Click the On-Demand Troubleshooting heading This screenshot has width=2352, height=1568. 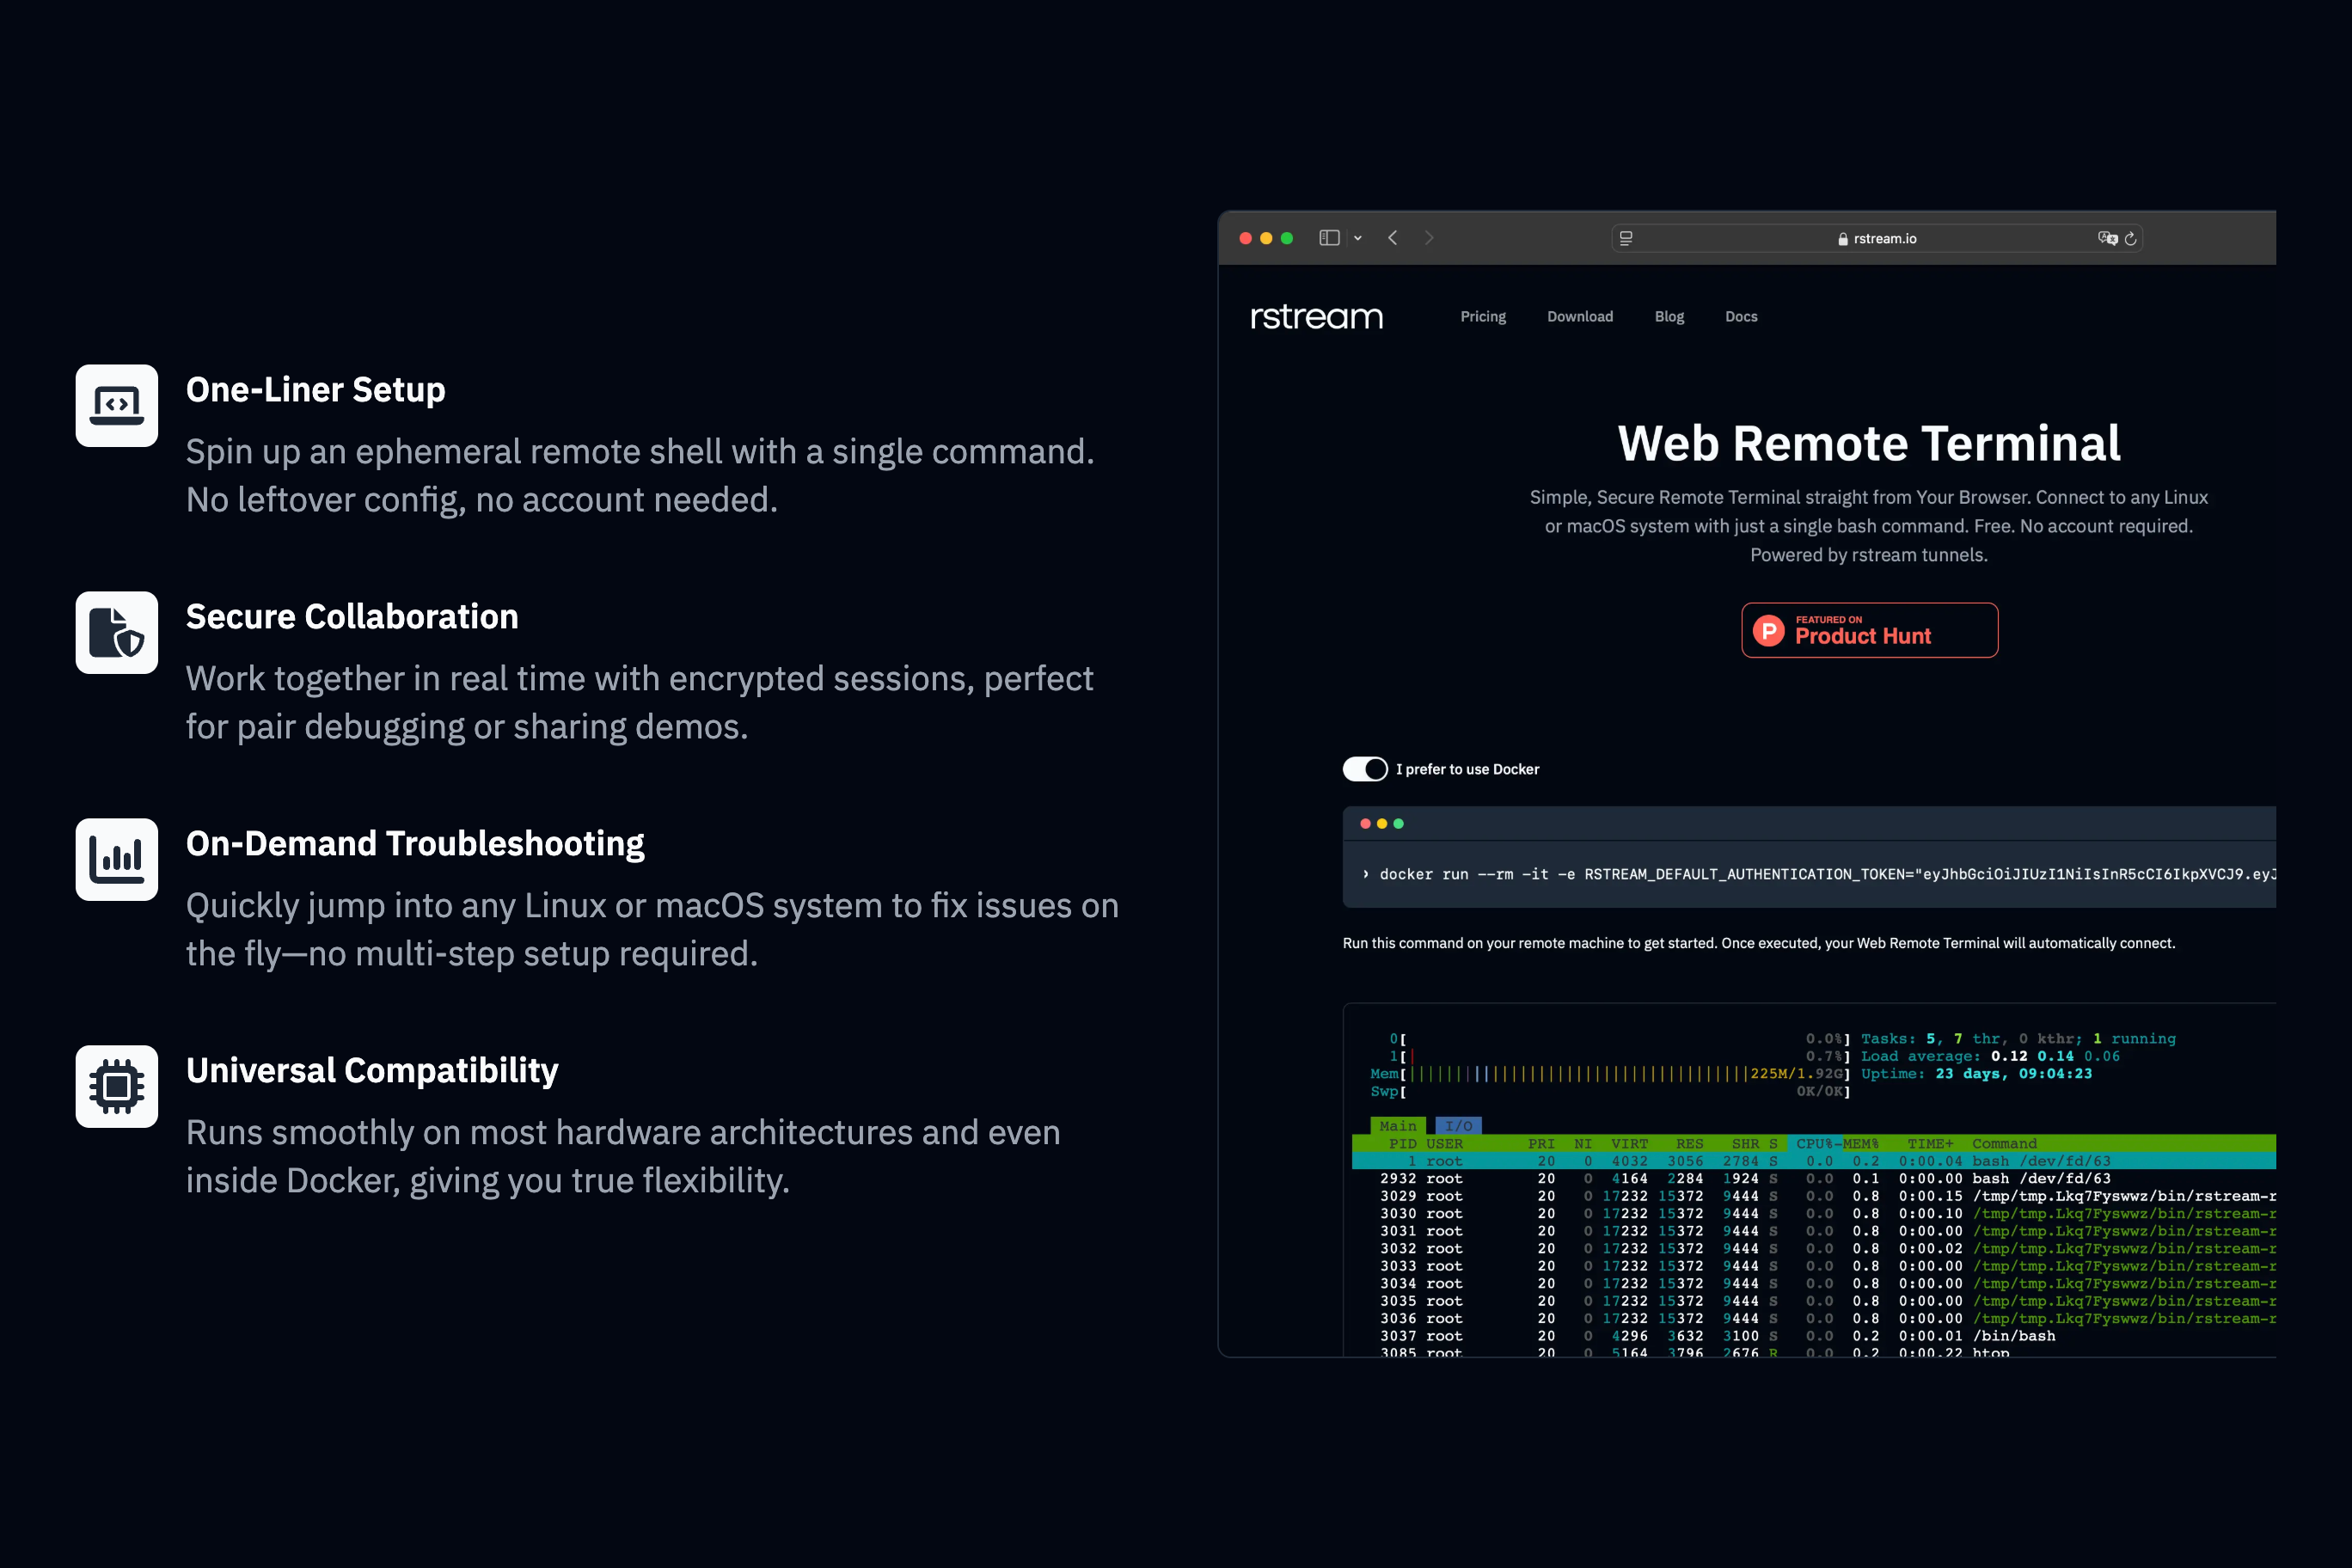[415, 843]
